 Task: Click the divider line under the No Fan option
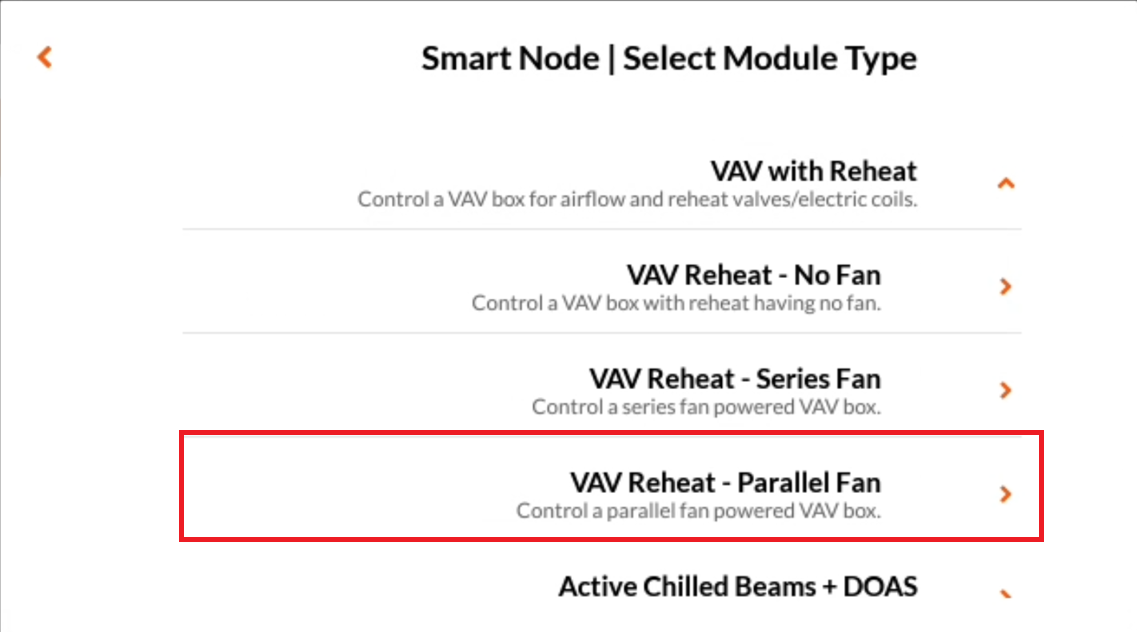point(602,334)
